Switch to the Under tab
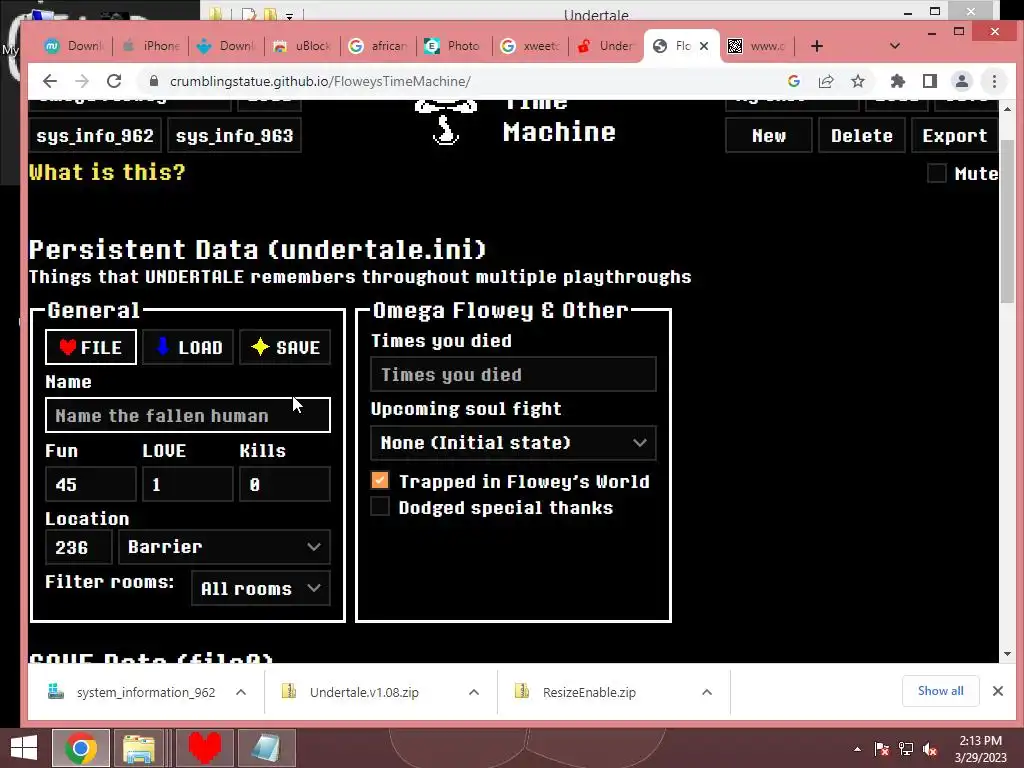 click(606, 46)
